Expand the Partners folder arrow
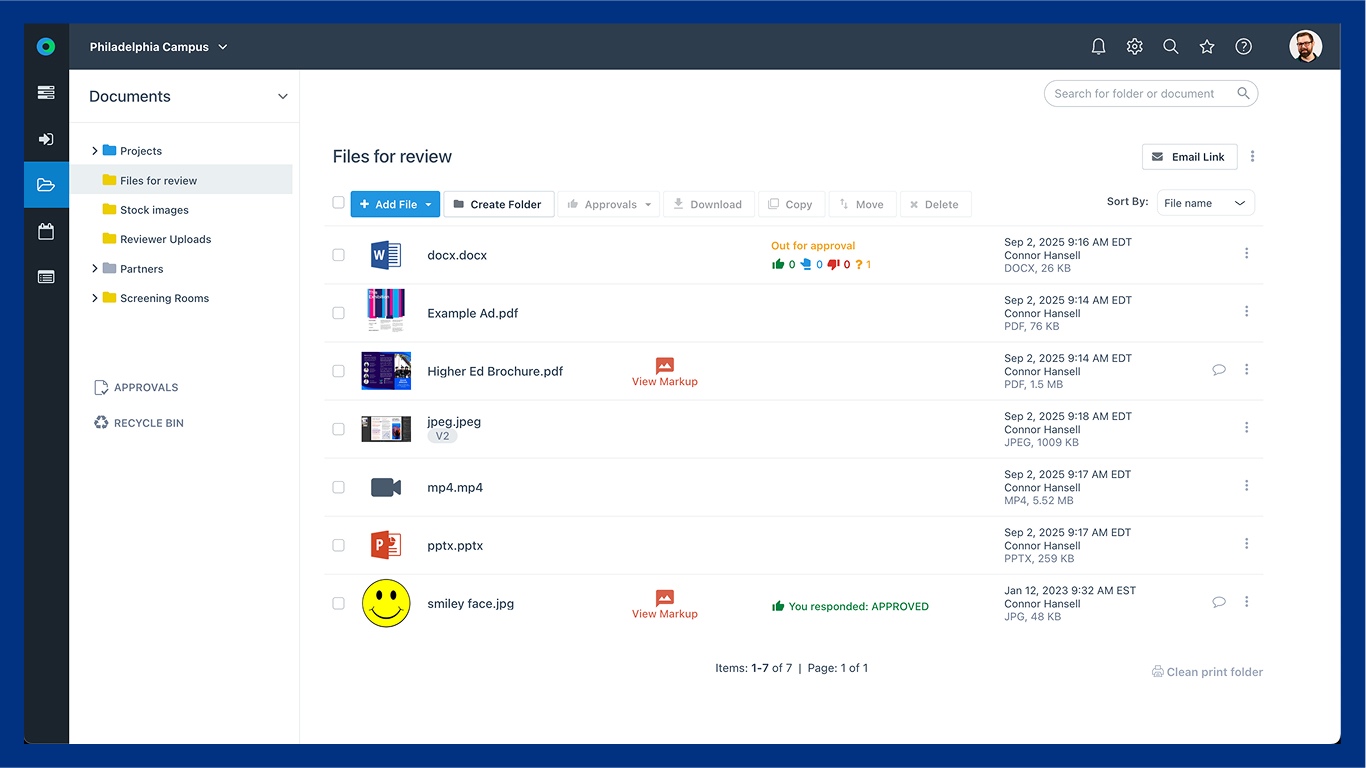1366x768 pixels. 95,269
